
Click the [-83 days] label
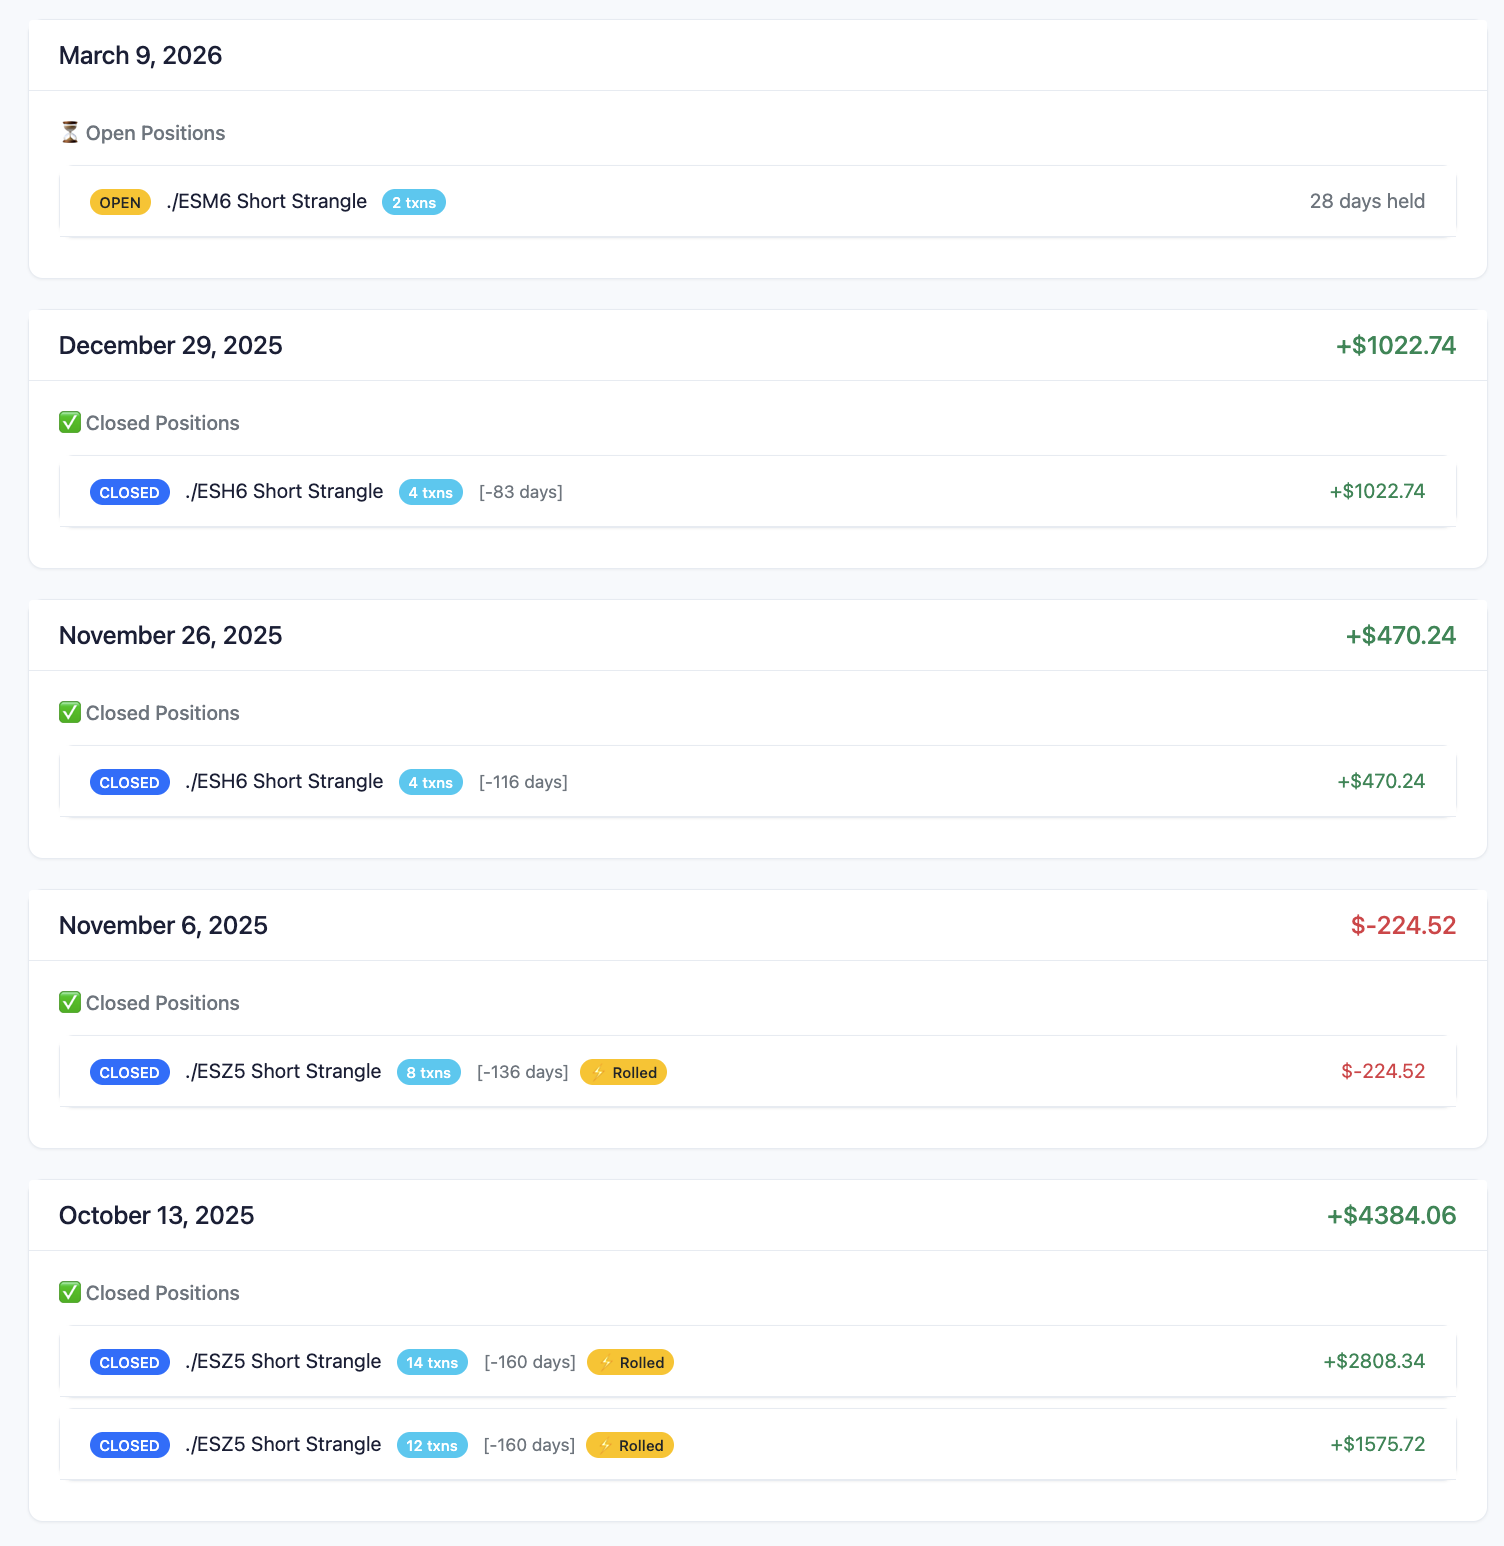coord(521,492)
